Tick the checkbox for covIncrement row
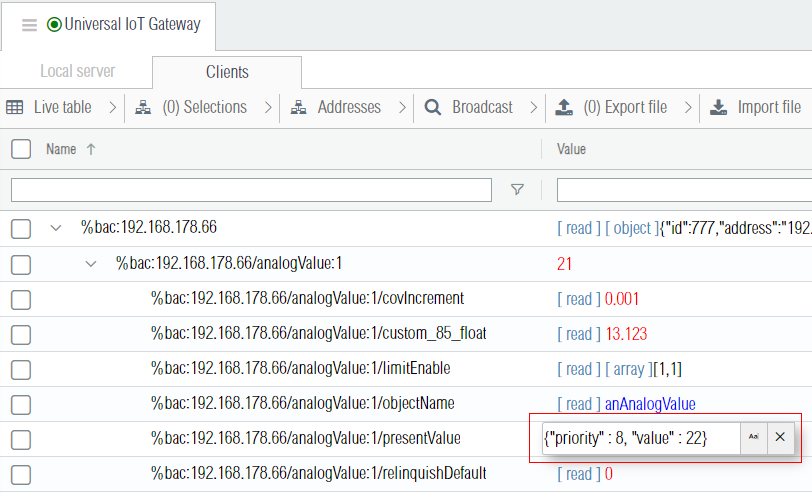 click(x=21, y=299)
